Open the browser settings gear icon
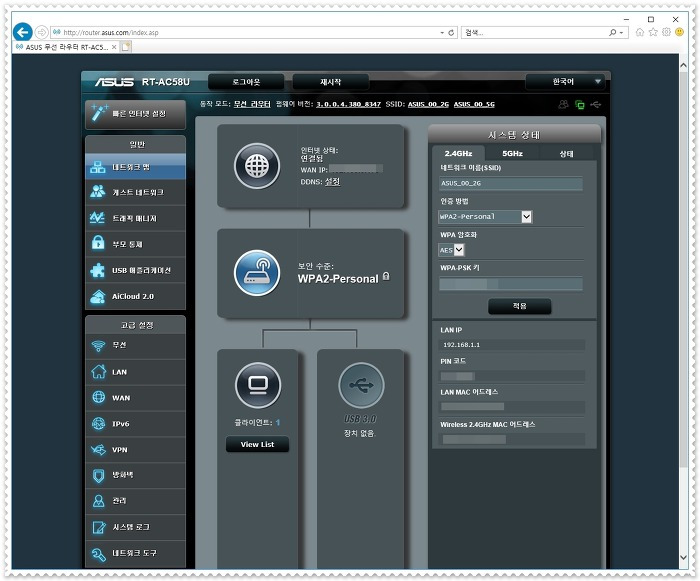Image resolution: width=700 pixels, height=581 pixels. (666, 32)
